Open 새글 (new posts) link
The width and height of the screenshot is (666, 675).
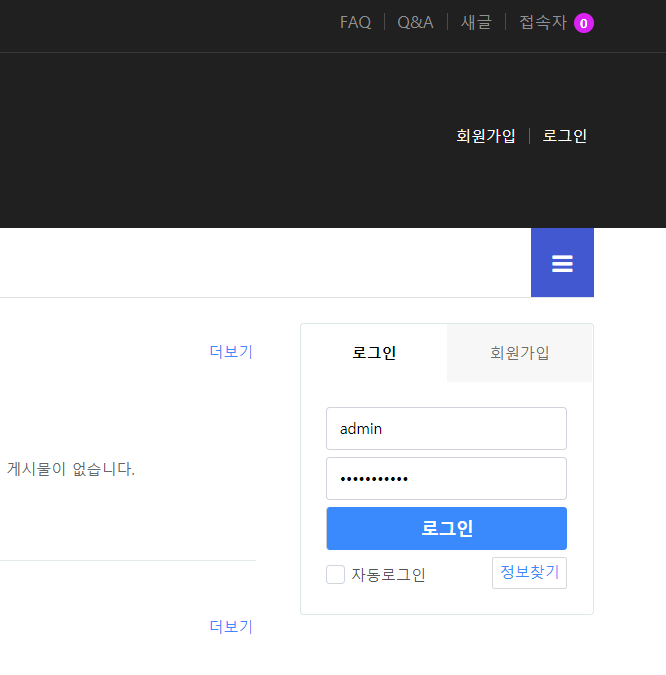tap(476, 22)
